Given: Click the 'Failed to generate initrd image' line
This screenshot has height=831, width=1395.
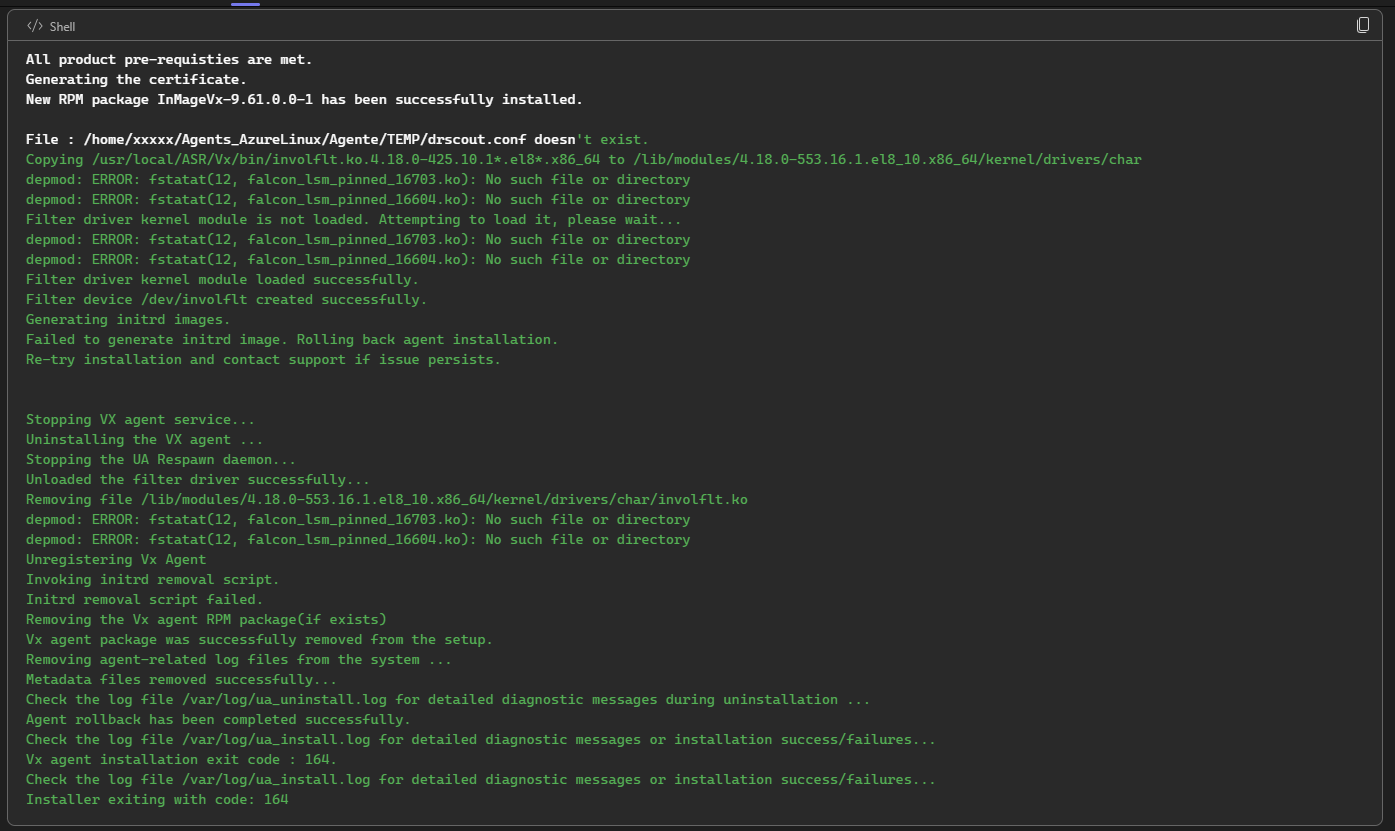Looking at the screenshot, I should 292,340.
